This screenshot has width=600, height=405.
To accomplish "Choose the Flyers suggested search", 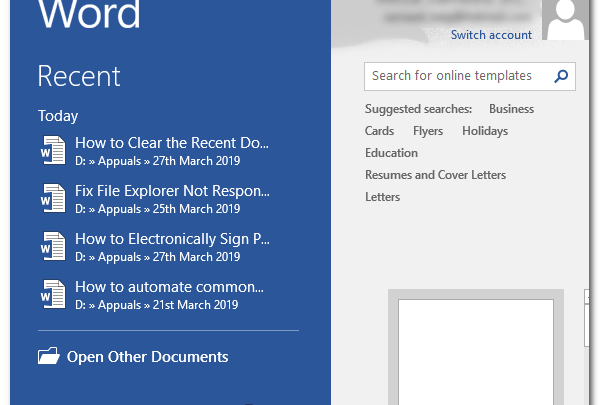I will [x=428, y=131].
